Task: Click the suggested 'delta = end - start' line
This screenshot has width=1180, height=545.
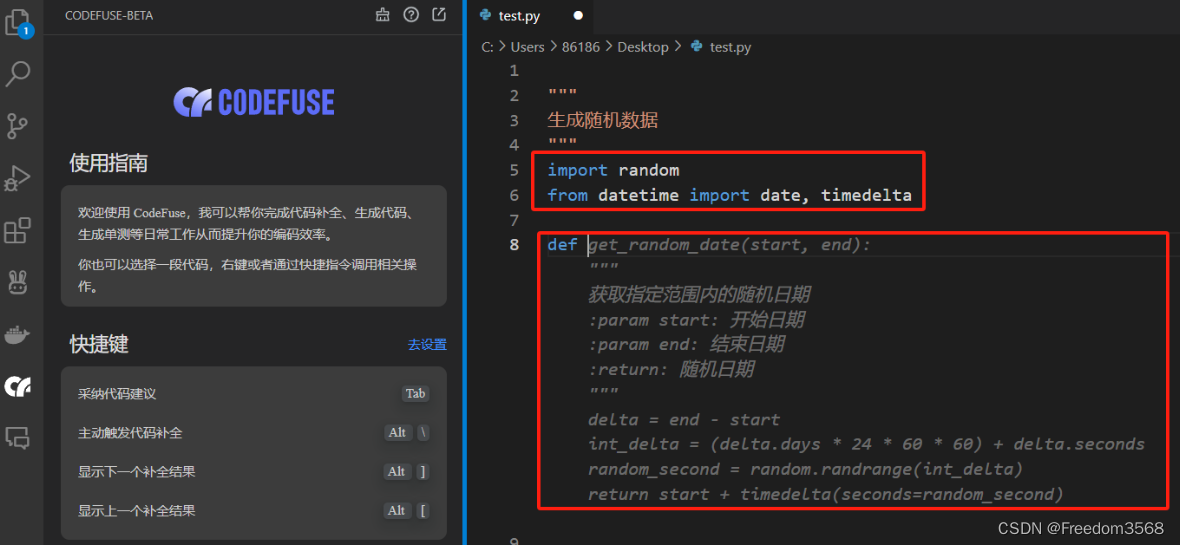Action: point(684,419)
